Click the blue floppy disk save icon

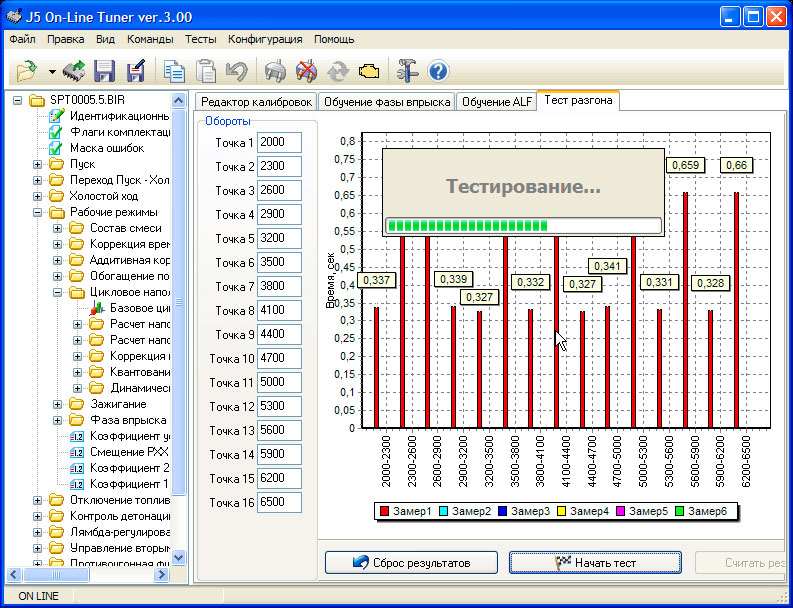(x=105, y=71)
